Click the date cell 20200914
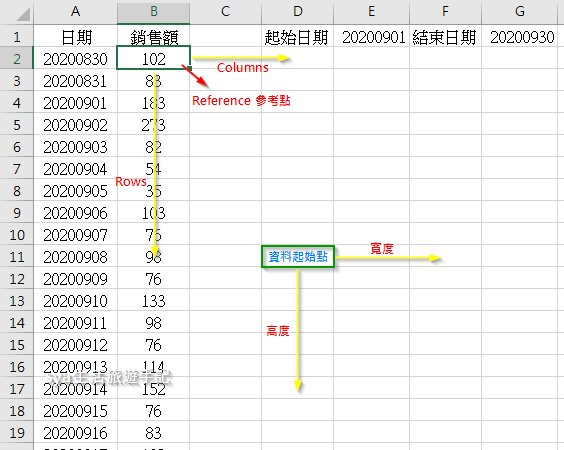 coord(76,389)
